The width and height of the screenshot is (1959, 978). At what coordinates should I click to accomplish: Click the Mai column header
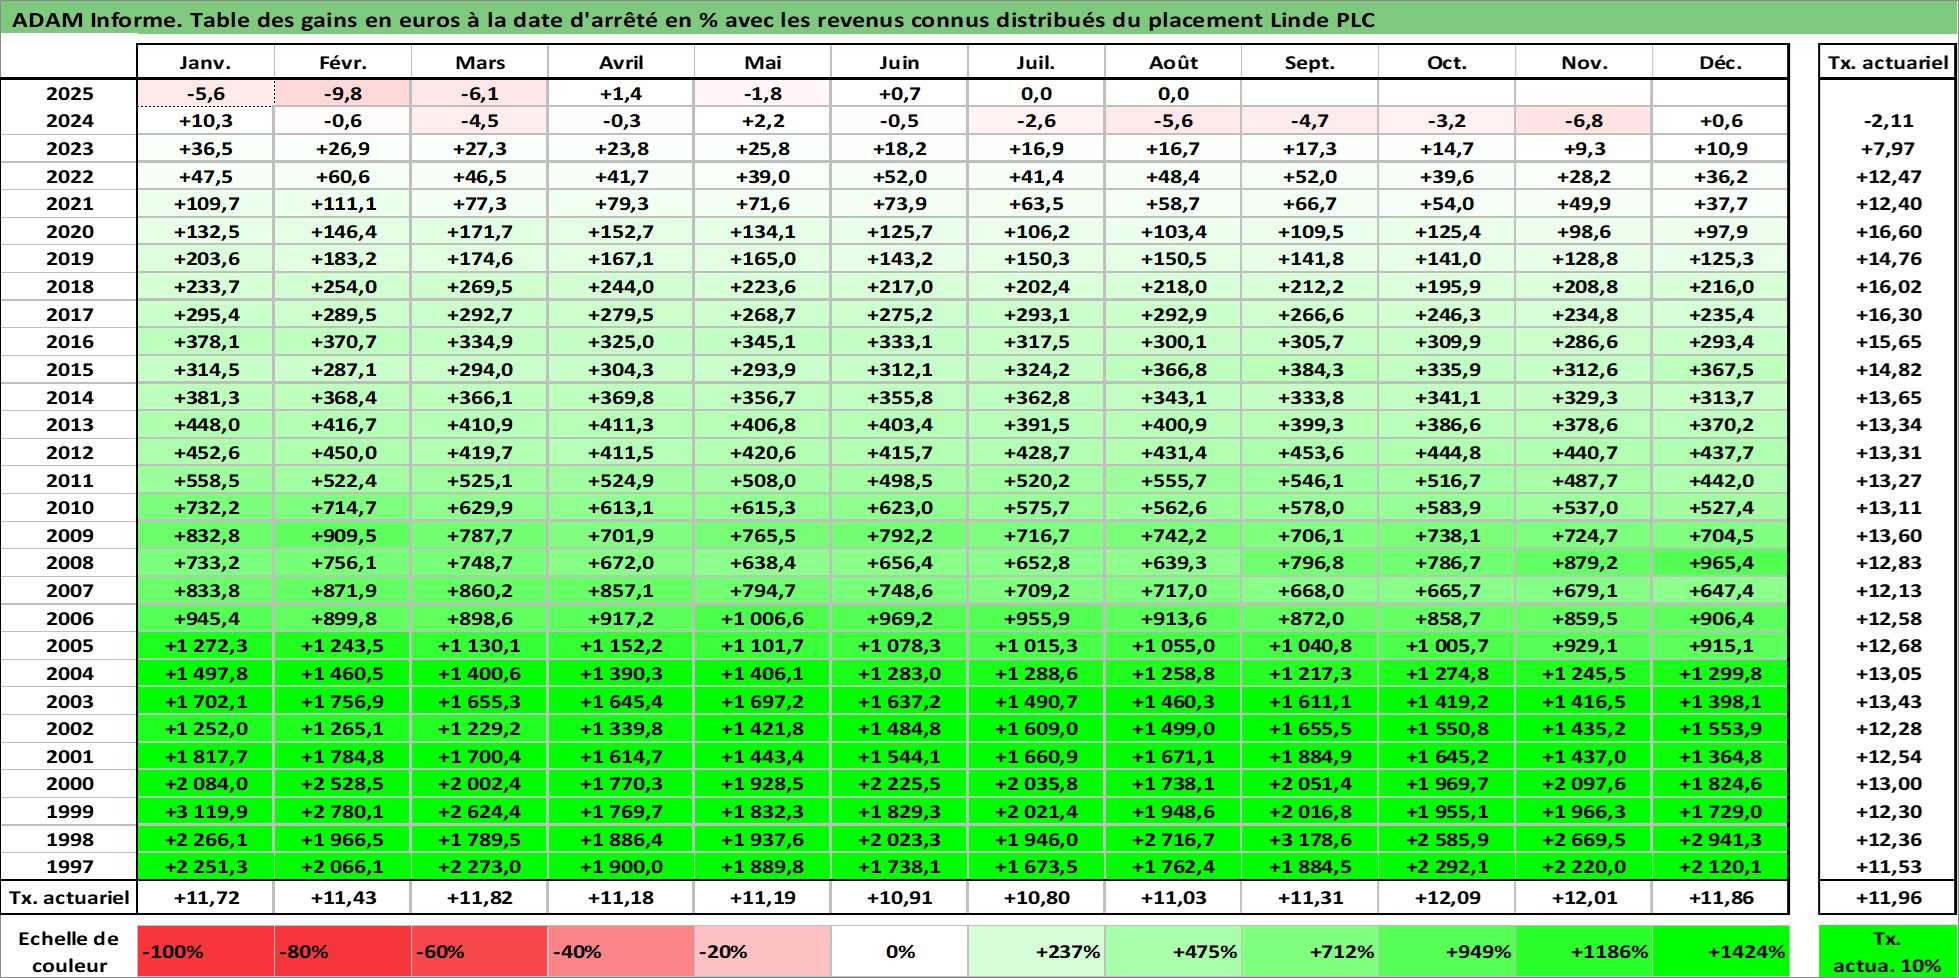(x=763, y=62)
